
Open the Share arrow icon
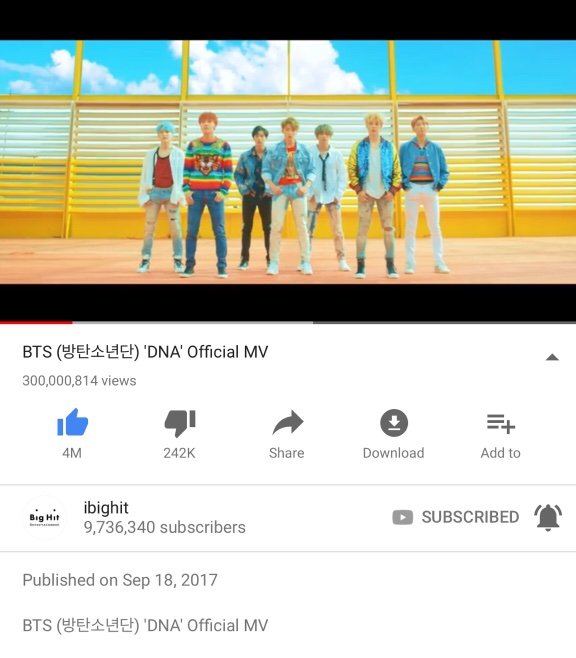click(x=288, y=422)
